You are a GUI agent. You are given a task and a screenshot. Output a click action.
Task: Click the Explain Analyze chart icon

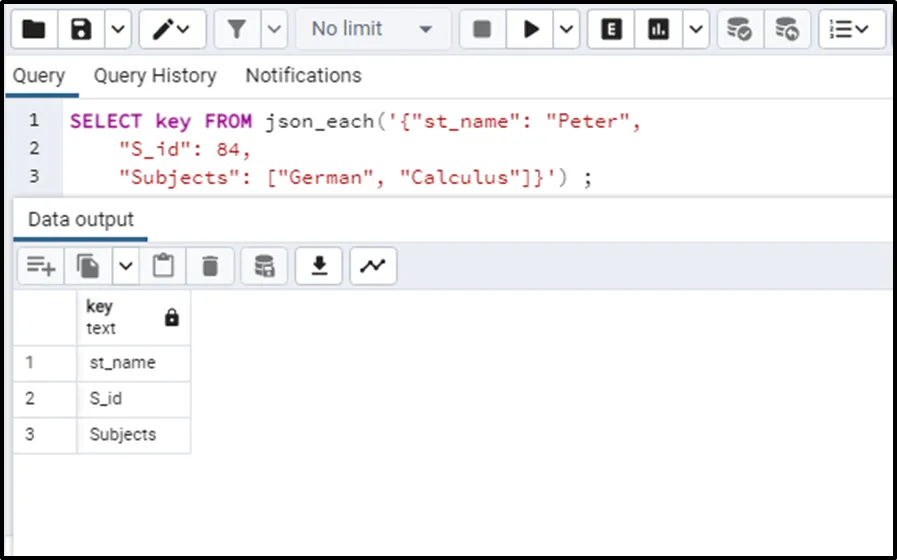point(658,29)
